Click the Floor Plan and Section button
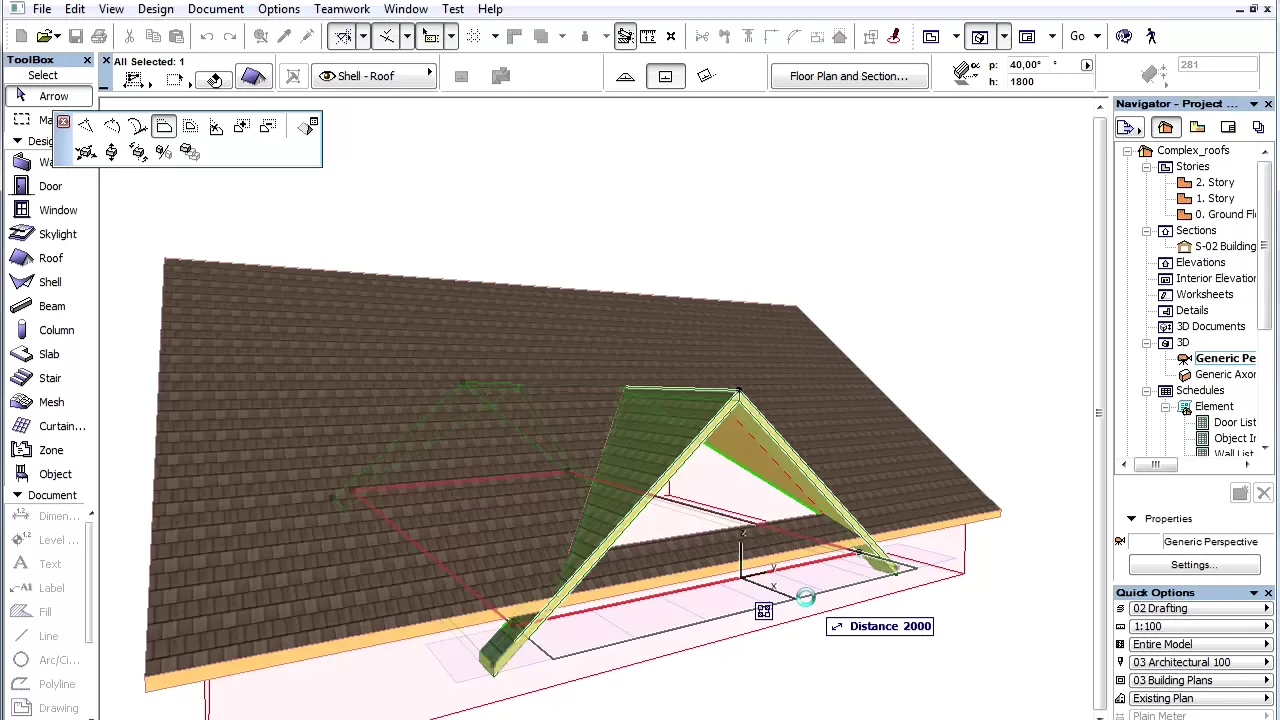This screenshot has height=720, width=1280. (848, 76)
